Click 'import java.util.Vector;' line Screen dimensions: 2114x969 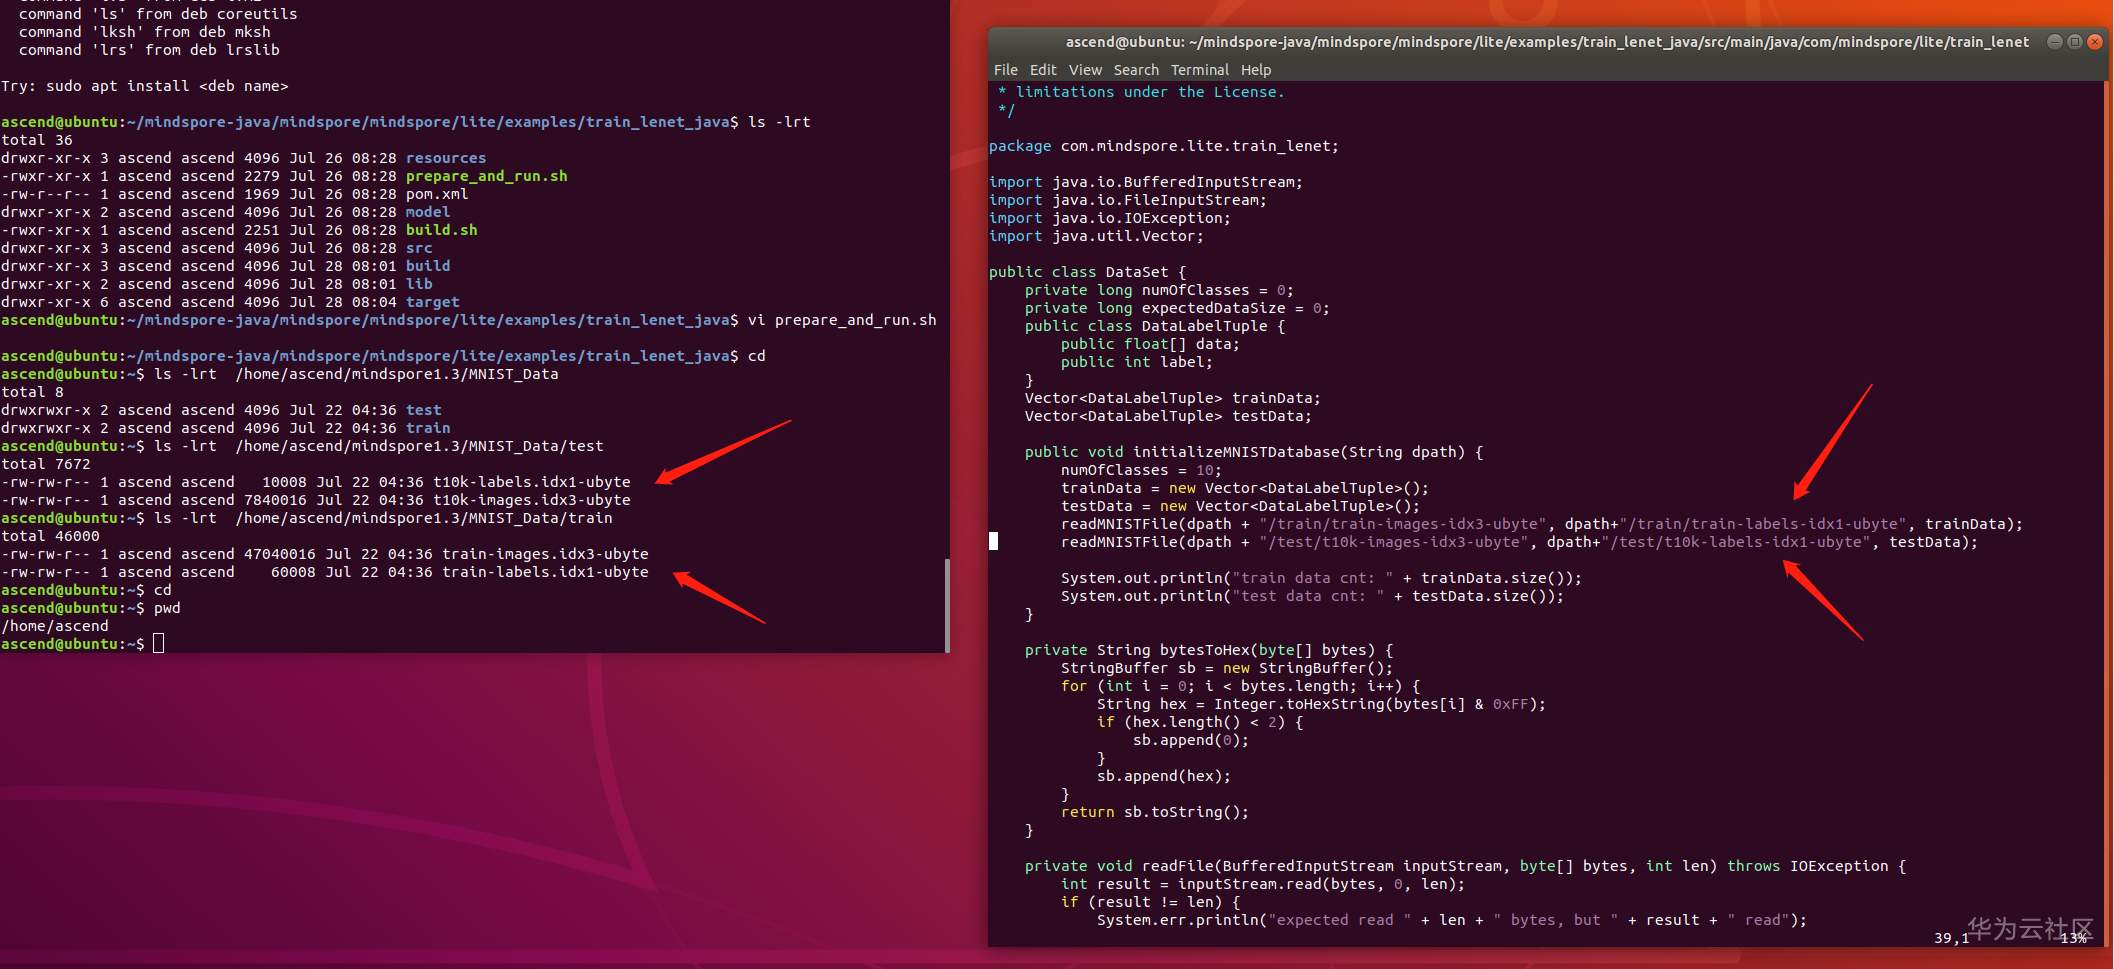tap(1096, 236)
